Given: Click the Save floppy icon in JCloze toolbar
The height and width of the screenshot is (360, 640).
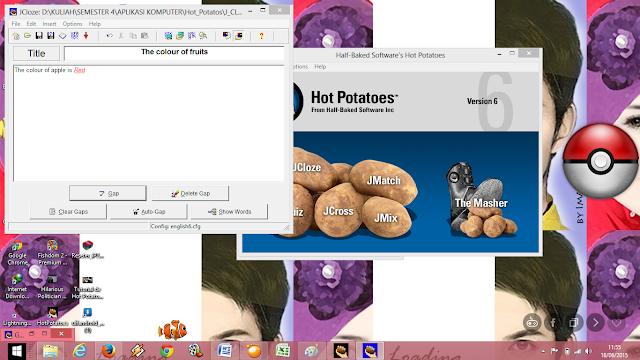Looking at the screenshot, I should pos(39,36).
